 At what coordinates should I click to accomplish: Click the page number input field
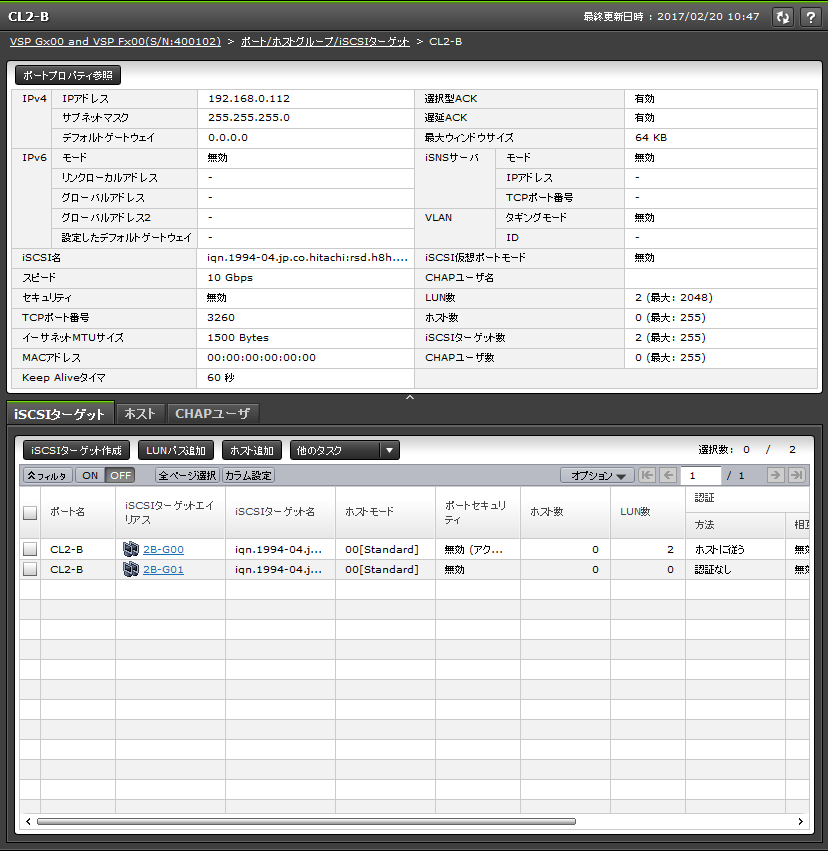click(x=700, y=476)
